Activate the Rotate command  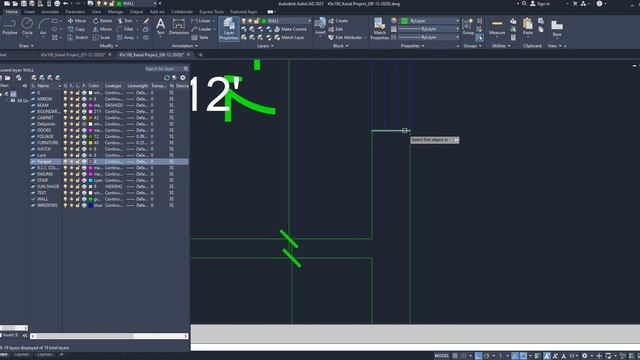(102, 21)
